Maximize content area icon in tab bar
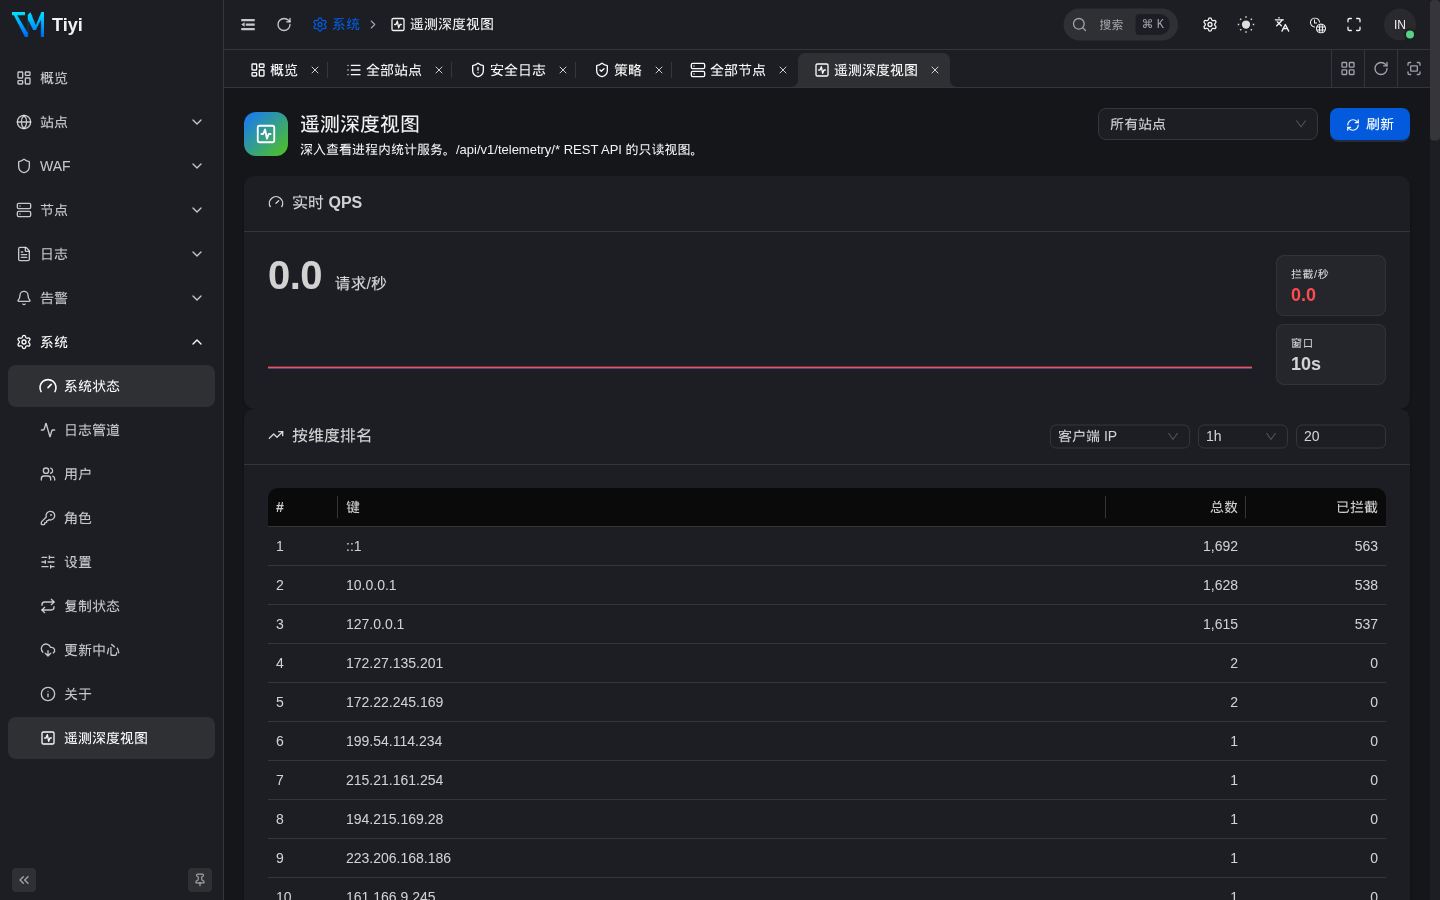Screen dimensions: 1440x900 pyautogui.click(x=1414, y=68)
